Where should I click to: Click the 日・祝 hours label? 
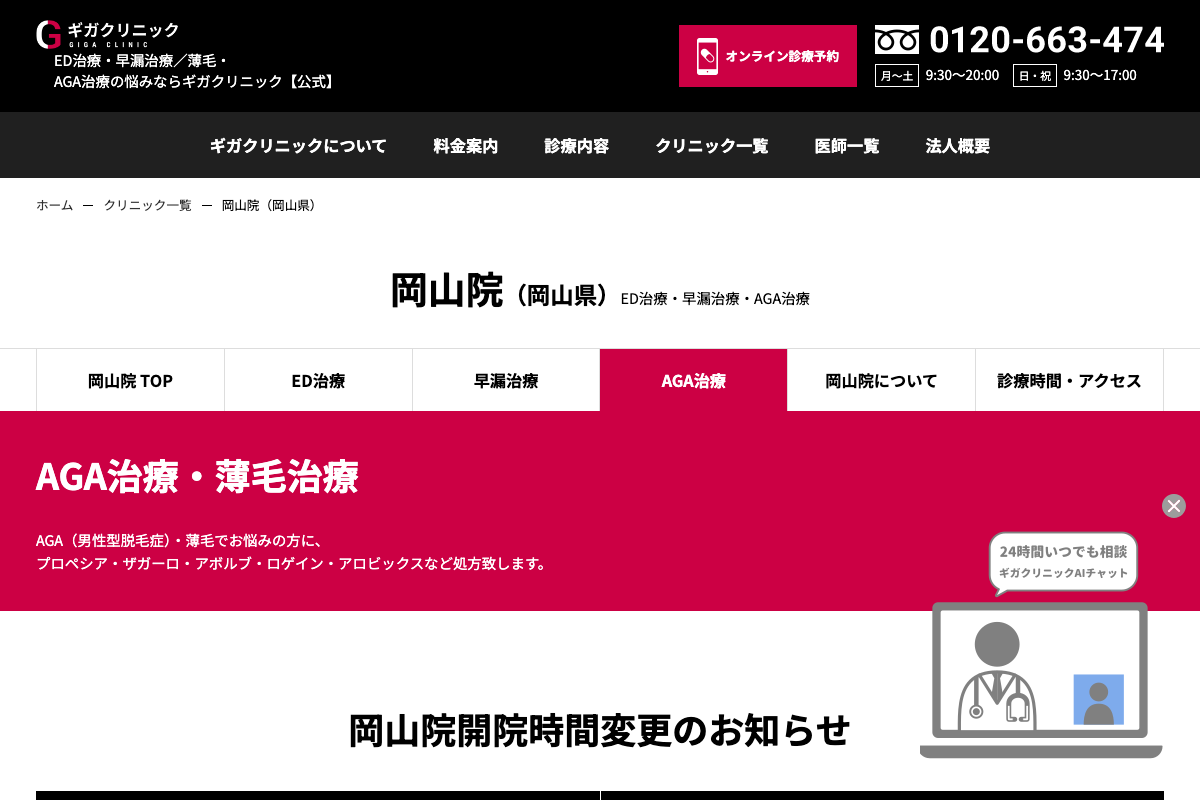pos(1034,75)
